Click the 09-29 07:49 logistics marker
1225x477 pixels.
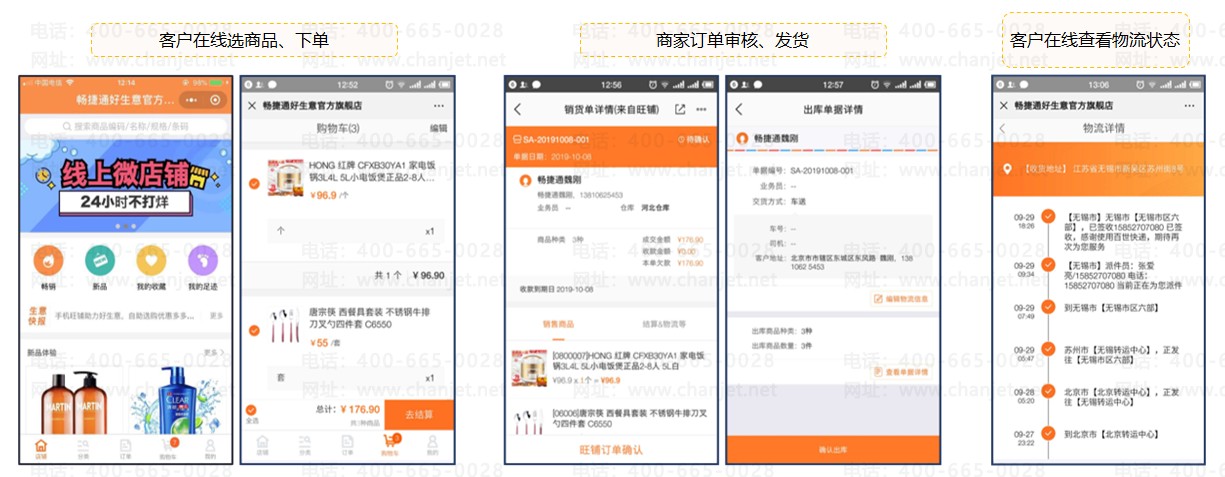pos(1047,308)
